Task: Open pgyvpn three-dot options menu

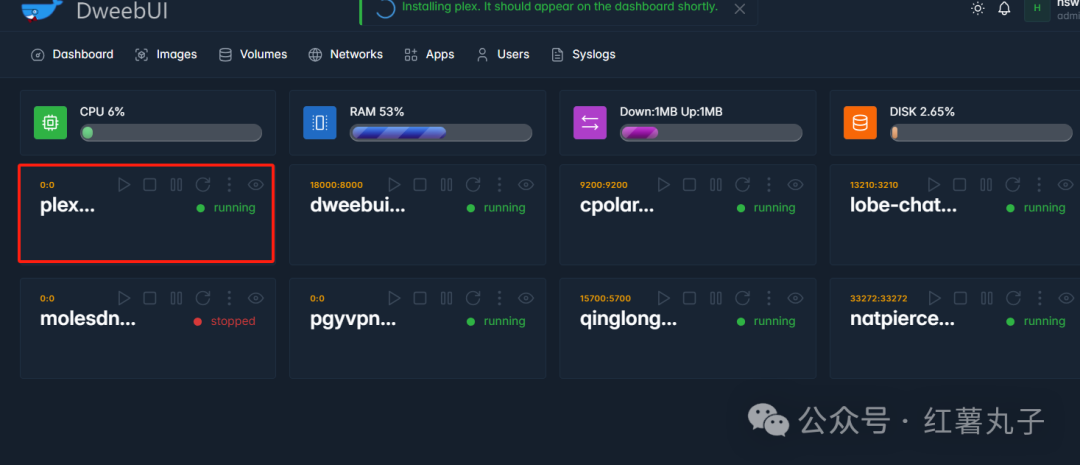Action: pos(499,298)
